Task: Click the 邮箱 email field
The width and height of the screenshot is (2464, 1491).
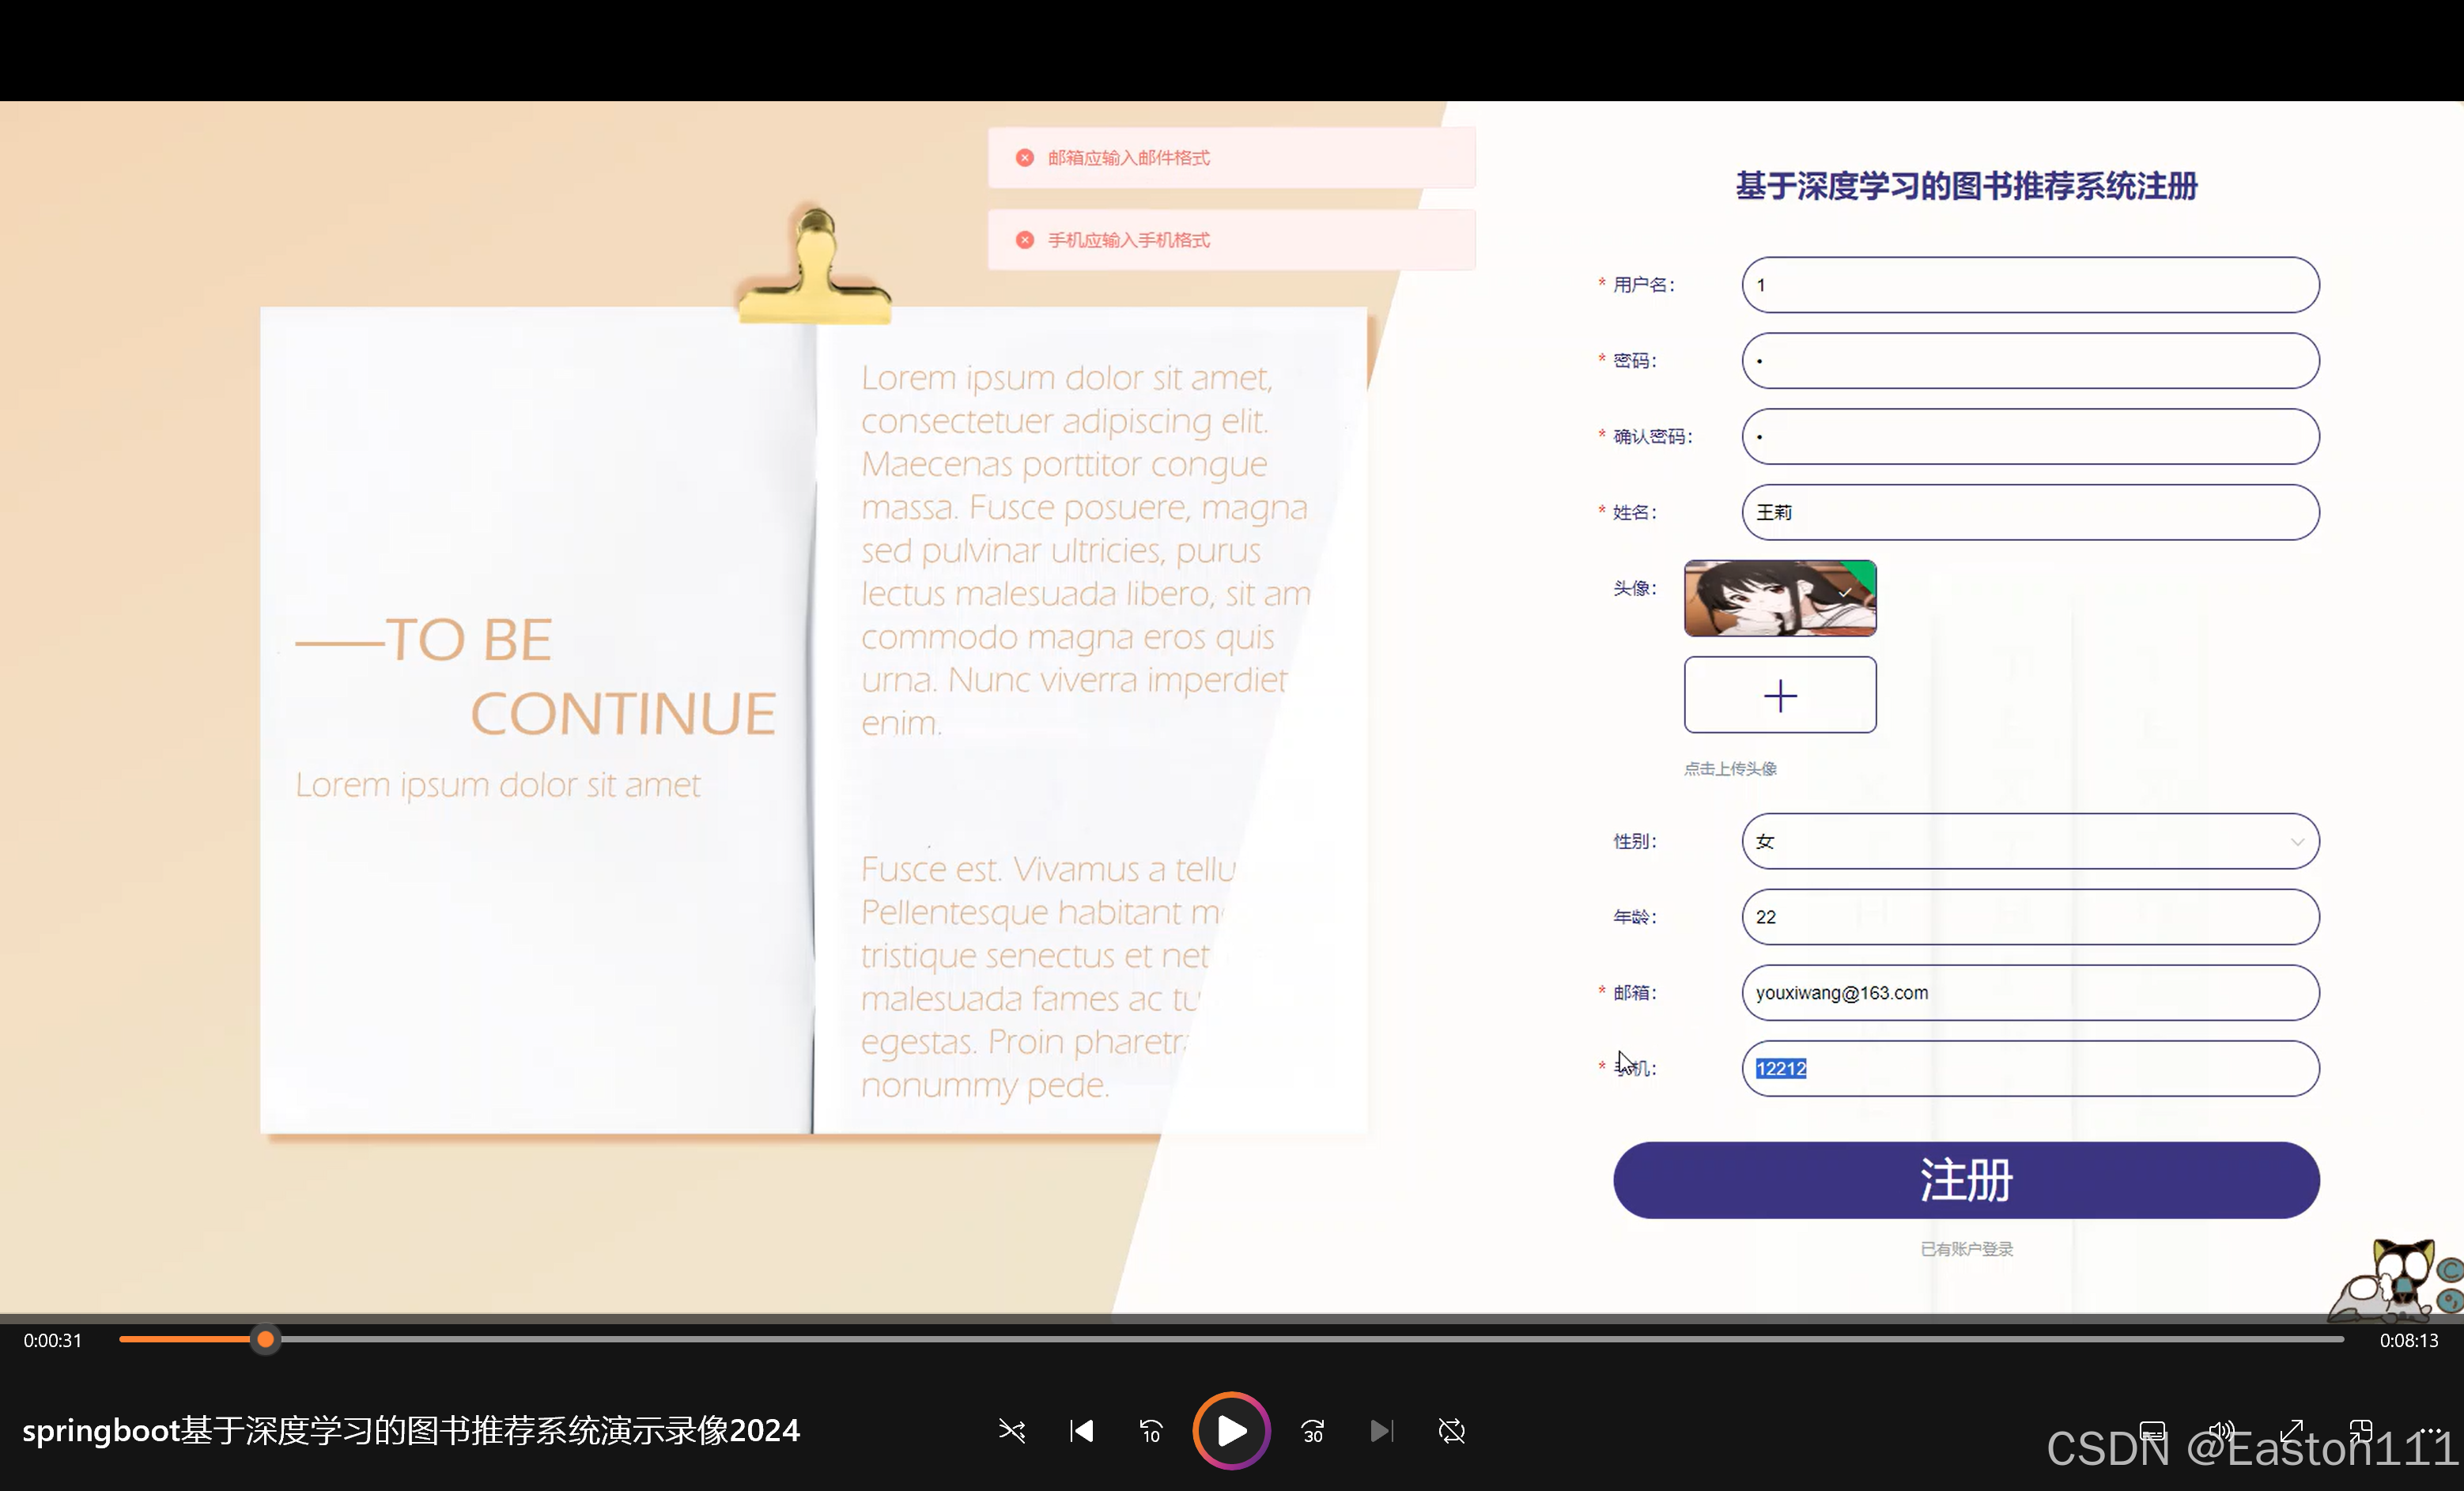Action: (2031, 993)
